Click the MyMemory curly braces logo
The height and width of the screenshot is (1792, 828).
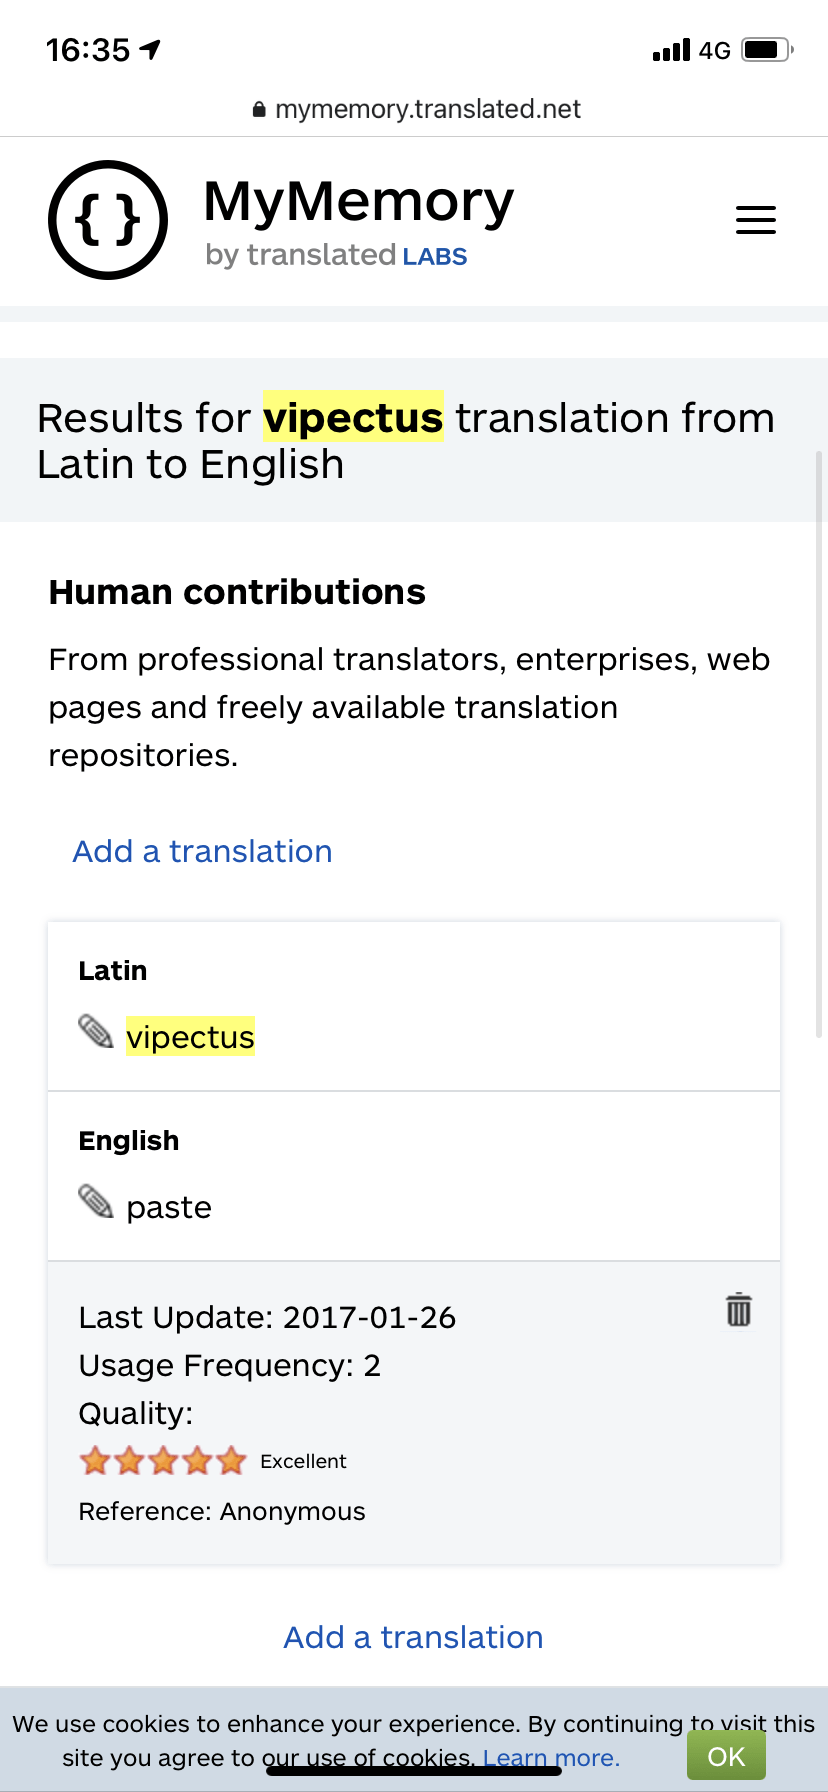(x=108, y=220)
